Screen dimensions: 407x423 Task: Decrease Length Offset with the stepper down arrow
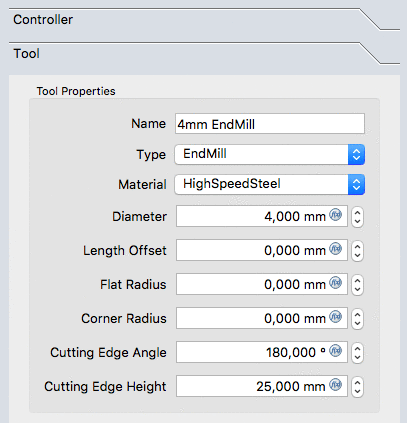coord(357,256)
